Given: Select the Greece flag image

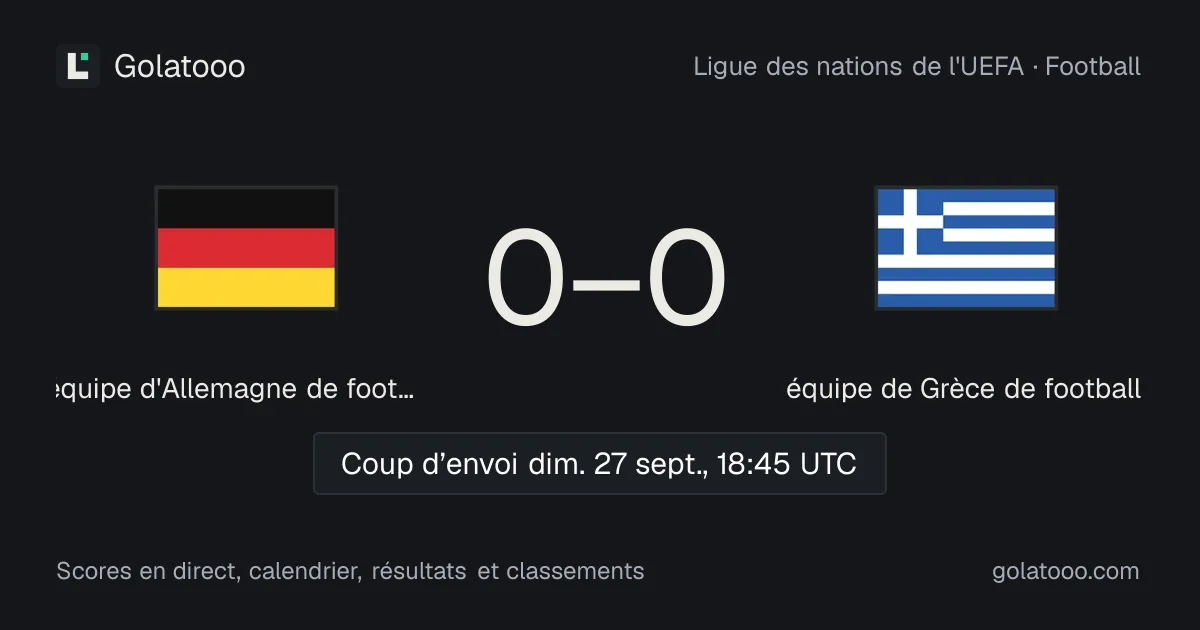Looking at the screenshot, I should [x=966, y=248].
